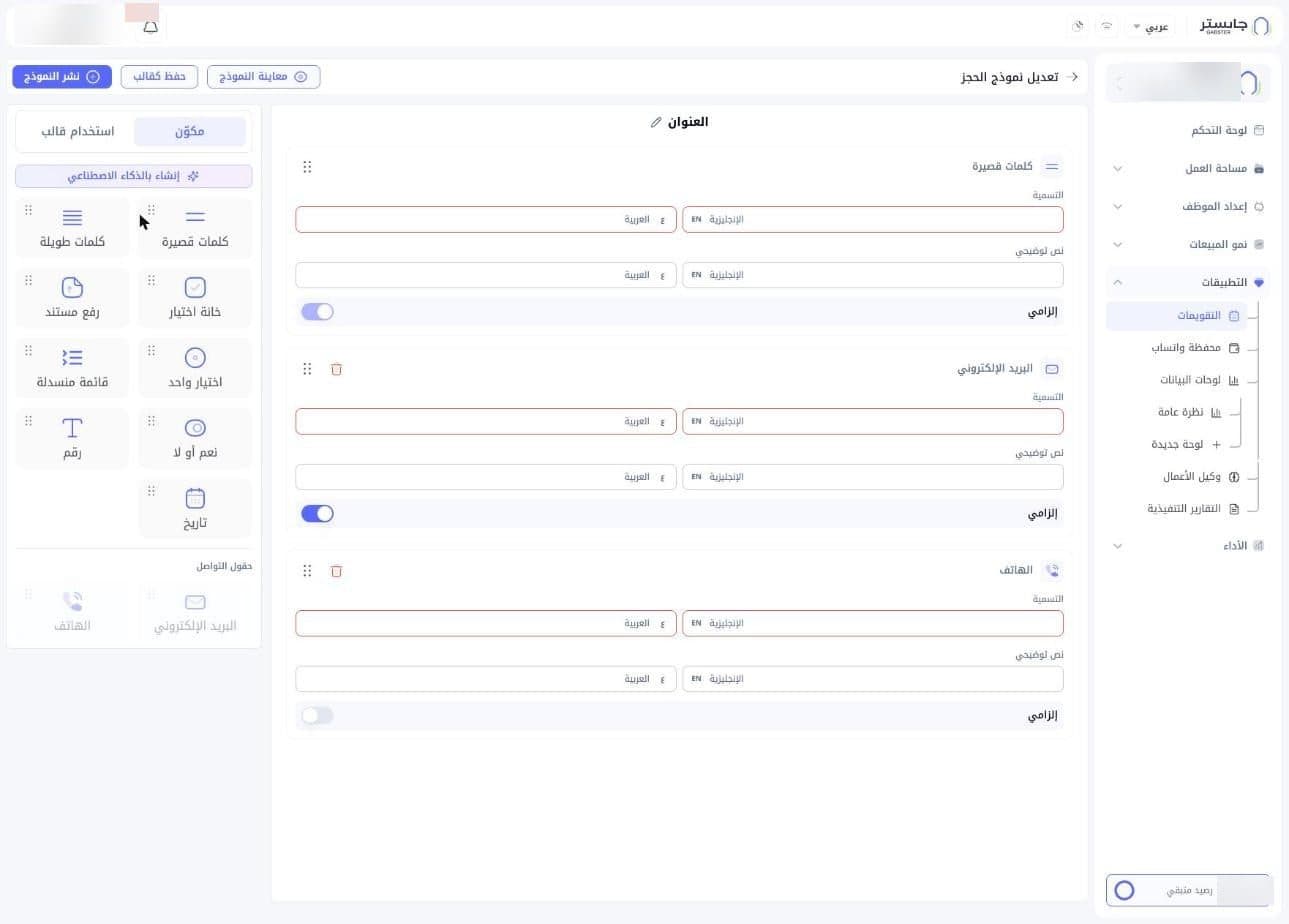Click the back arrow next to تعديل نموذج الحجز

(1073, 77)
